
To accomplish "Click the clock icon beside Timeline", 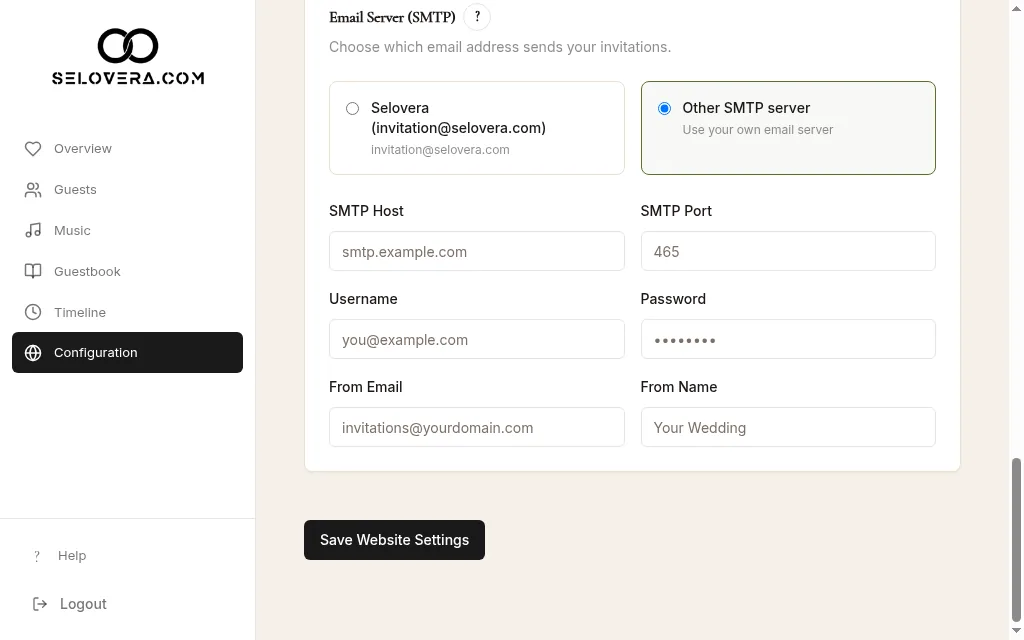I will pos(33,312).
